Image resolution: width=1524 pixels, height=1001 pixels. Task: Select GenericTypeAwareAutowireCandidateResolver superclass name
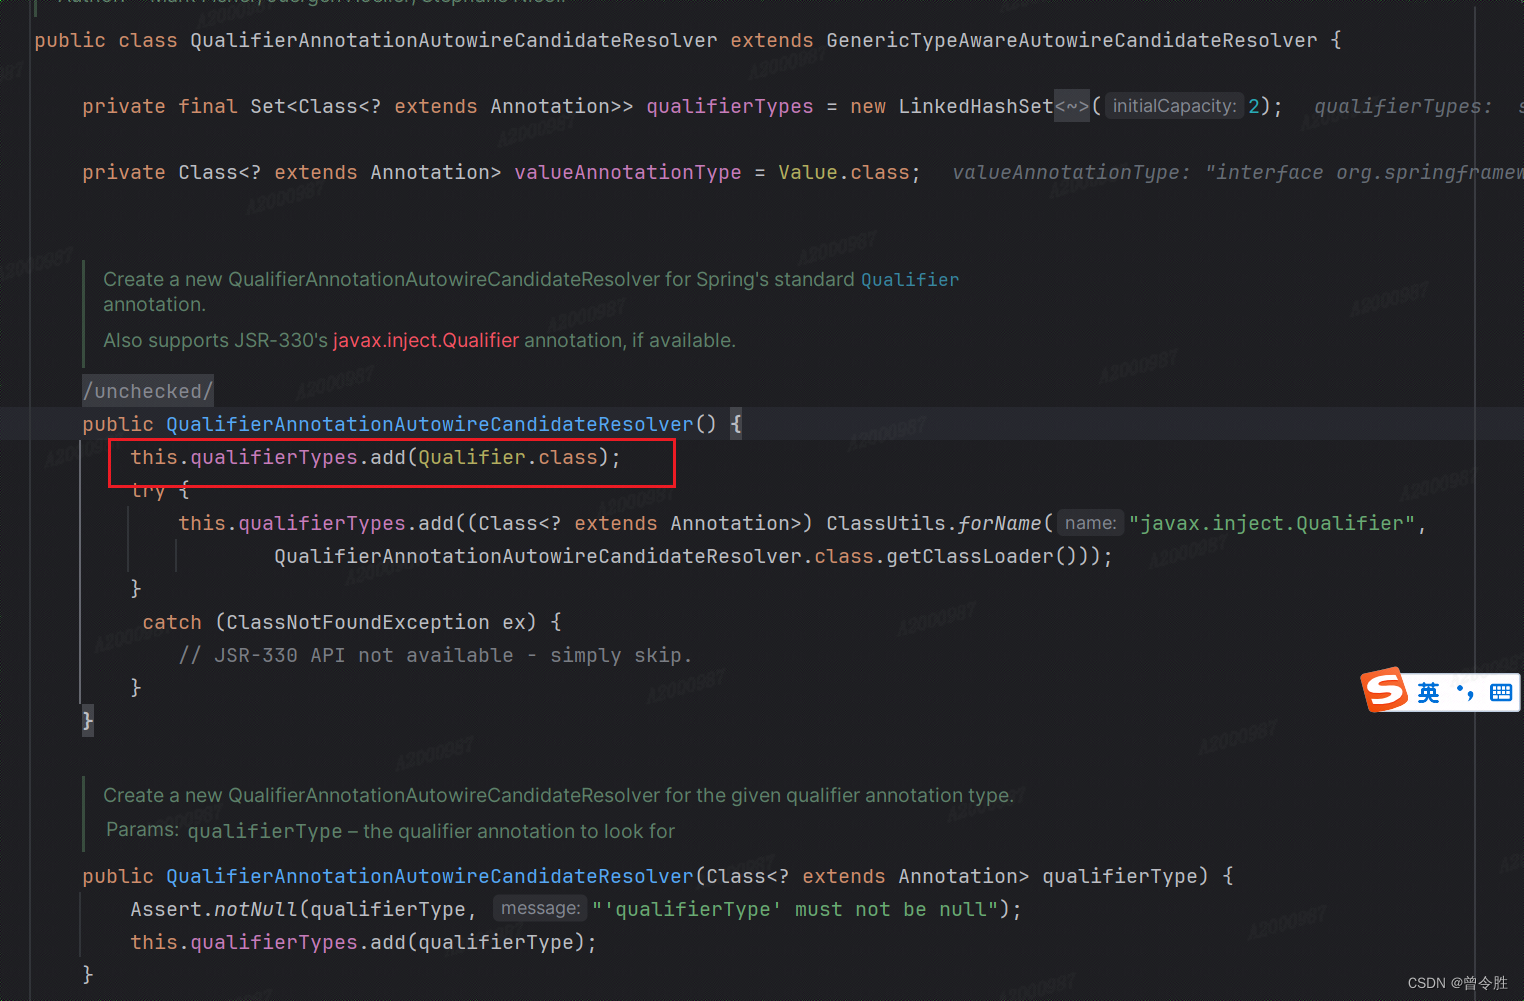pos(1072,40)
